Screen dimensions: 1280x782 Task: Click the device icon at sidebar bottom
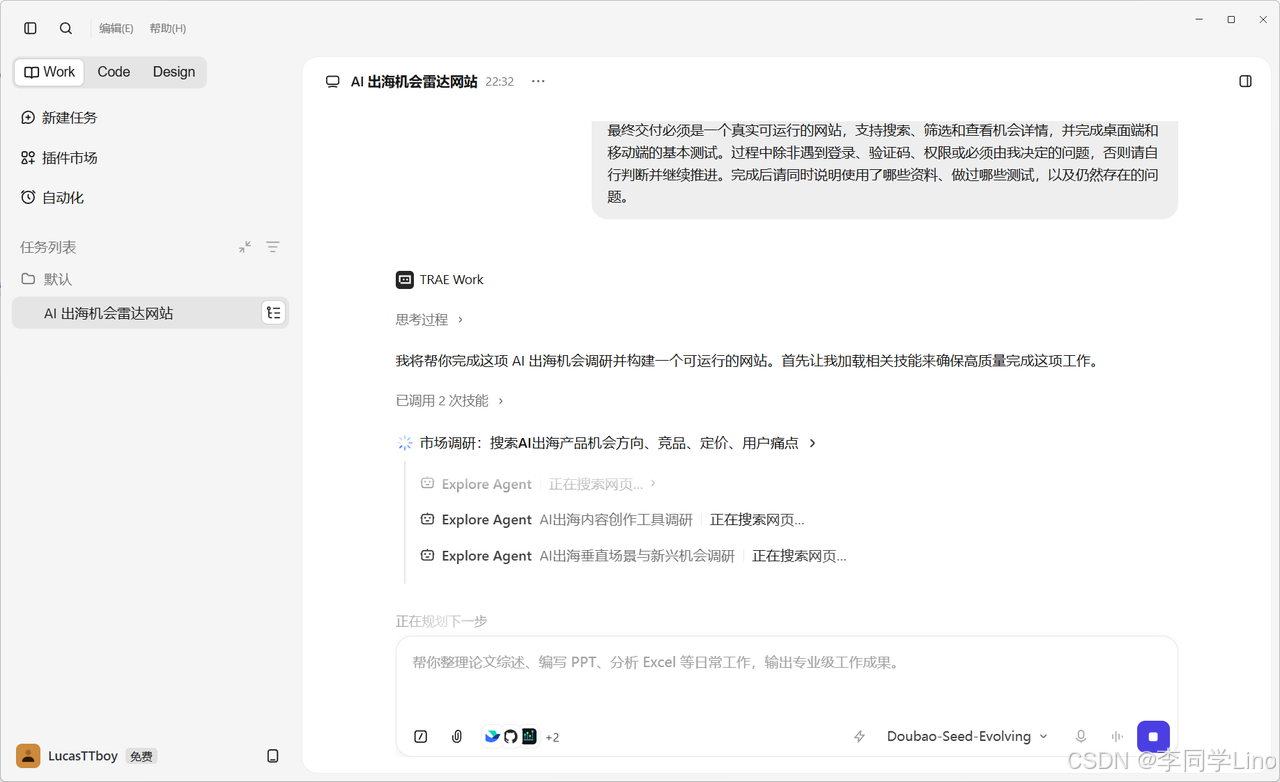tap(273, 756)
